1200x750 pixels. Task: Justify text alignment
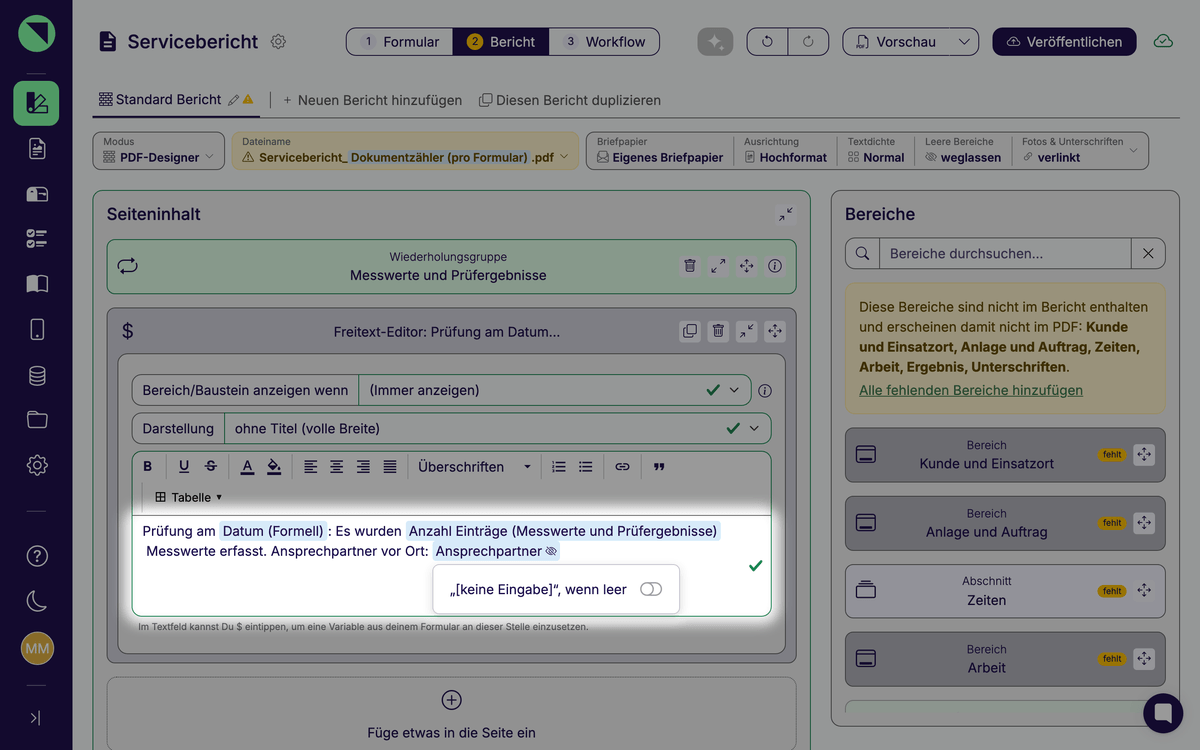pos(390,466)
